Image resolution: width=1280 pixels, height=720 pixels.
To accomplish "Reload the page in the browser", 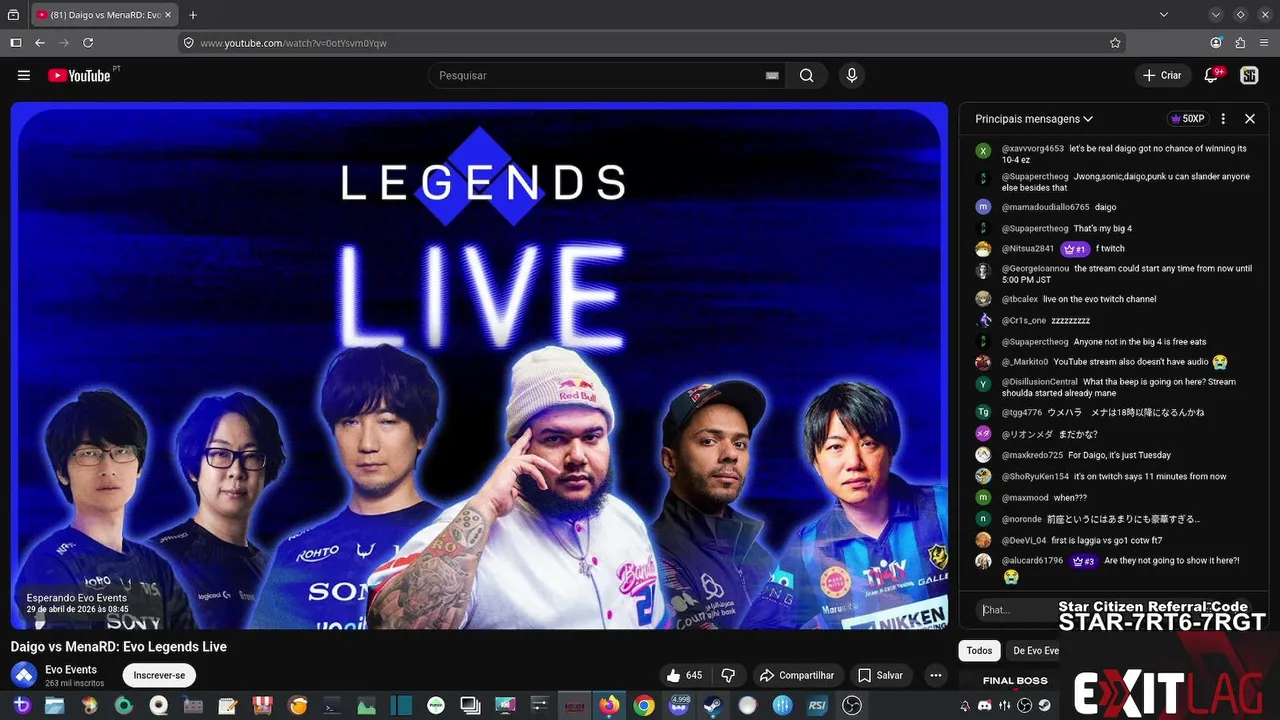I will (x=88, y=43).
